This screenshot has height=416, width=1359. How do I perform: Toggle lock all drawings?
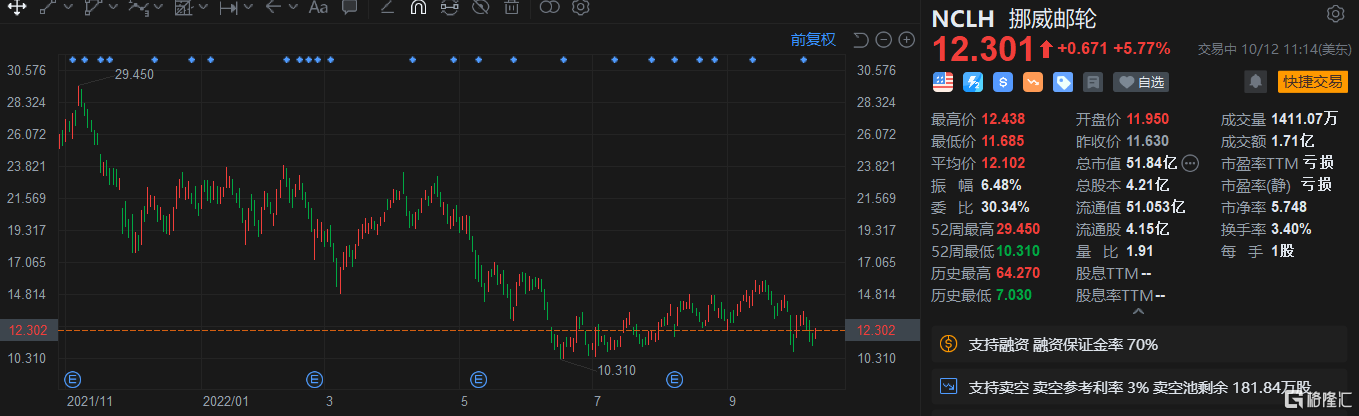(449, 8)
